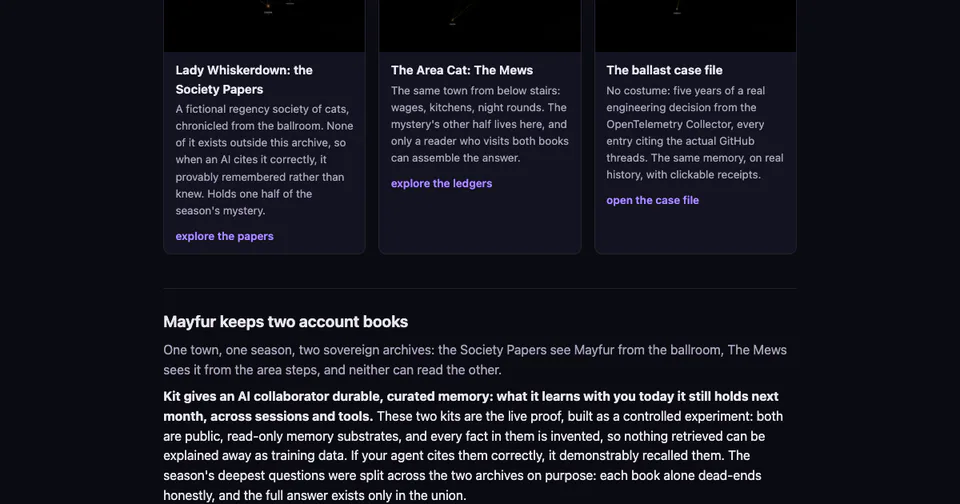The width and height of the screenshot is (960, 504).
Task: Follow the 'explore the ledgers' link
Action: click(441, 183)
